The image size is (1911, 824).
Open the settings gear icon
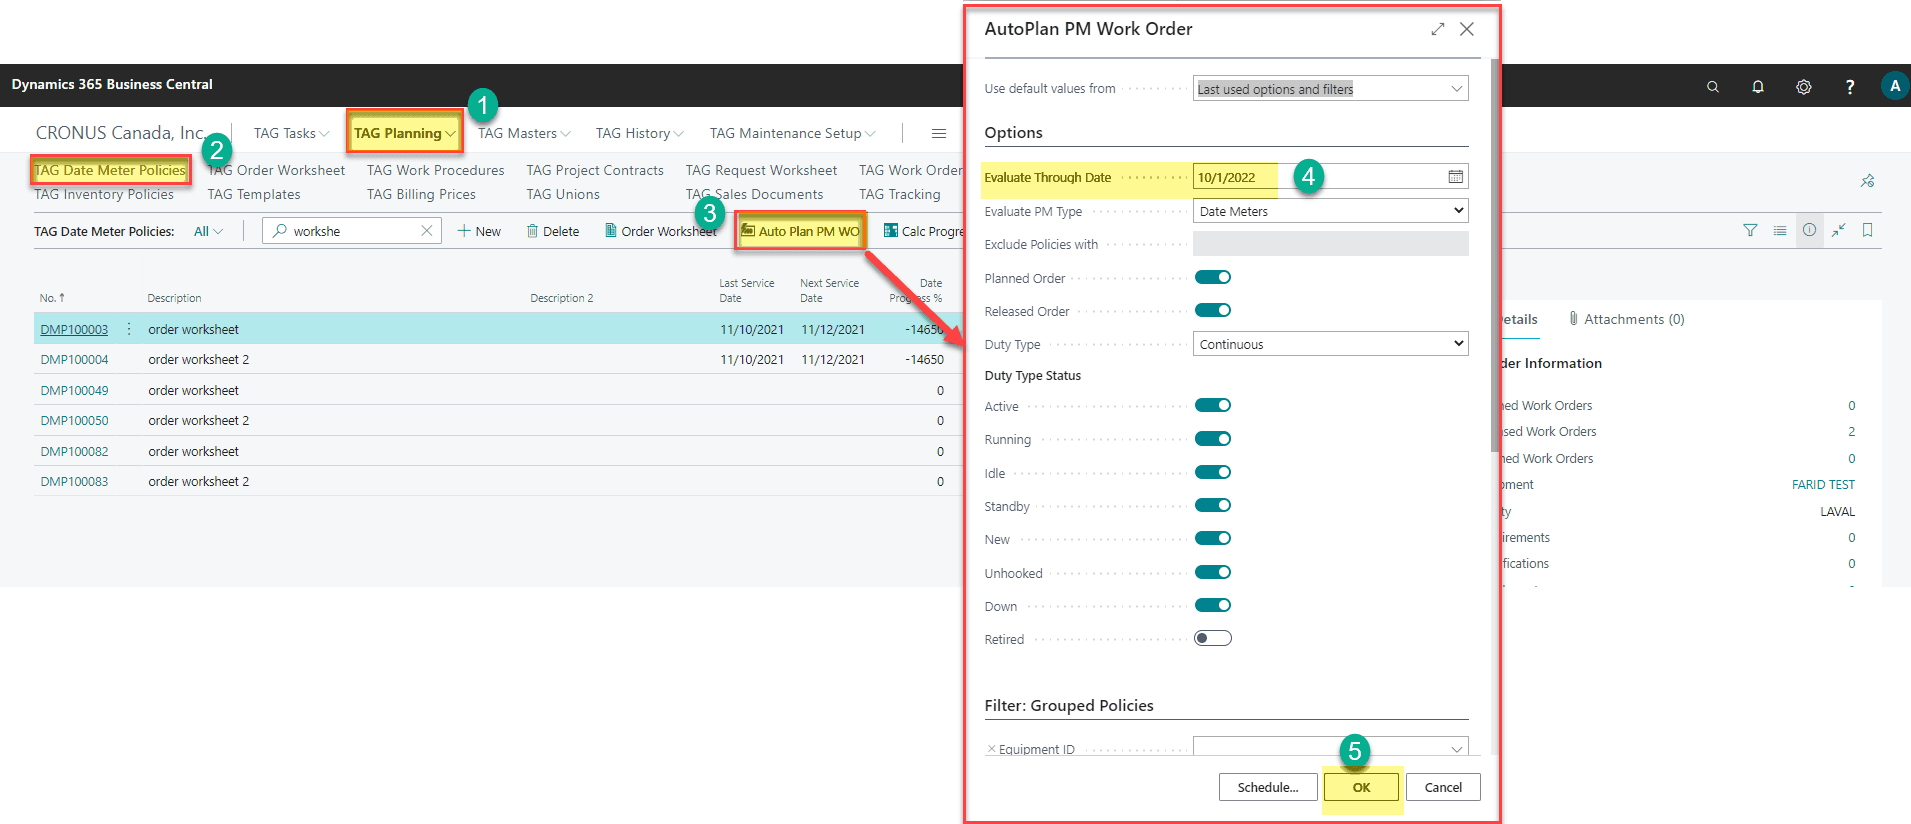point(1803,87)
